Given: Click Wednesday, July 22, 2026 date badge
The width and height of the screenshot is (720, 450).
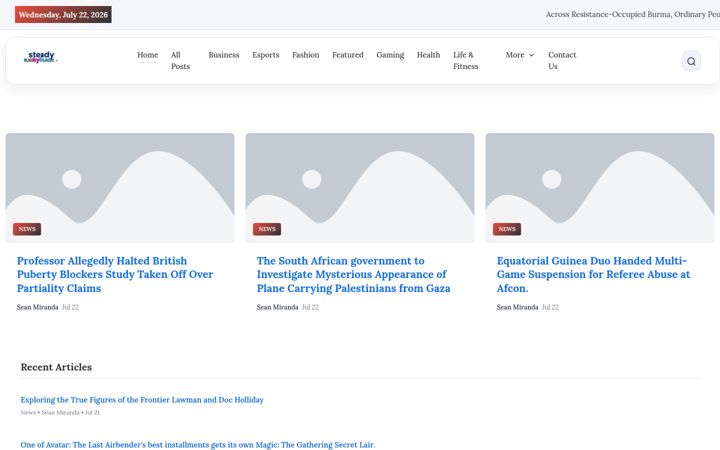Looking at the screenshot, I should coord(63,15).
